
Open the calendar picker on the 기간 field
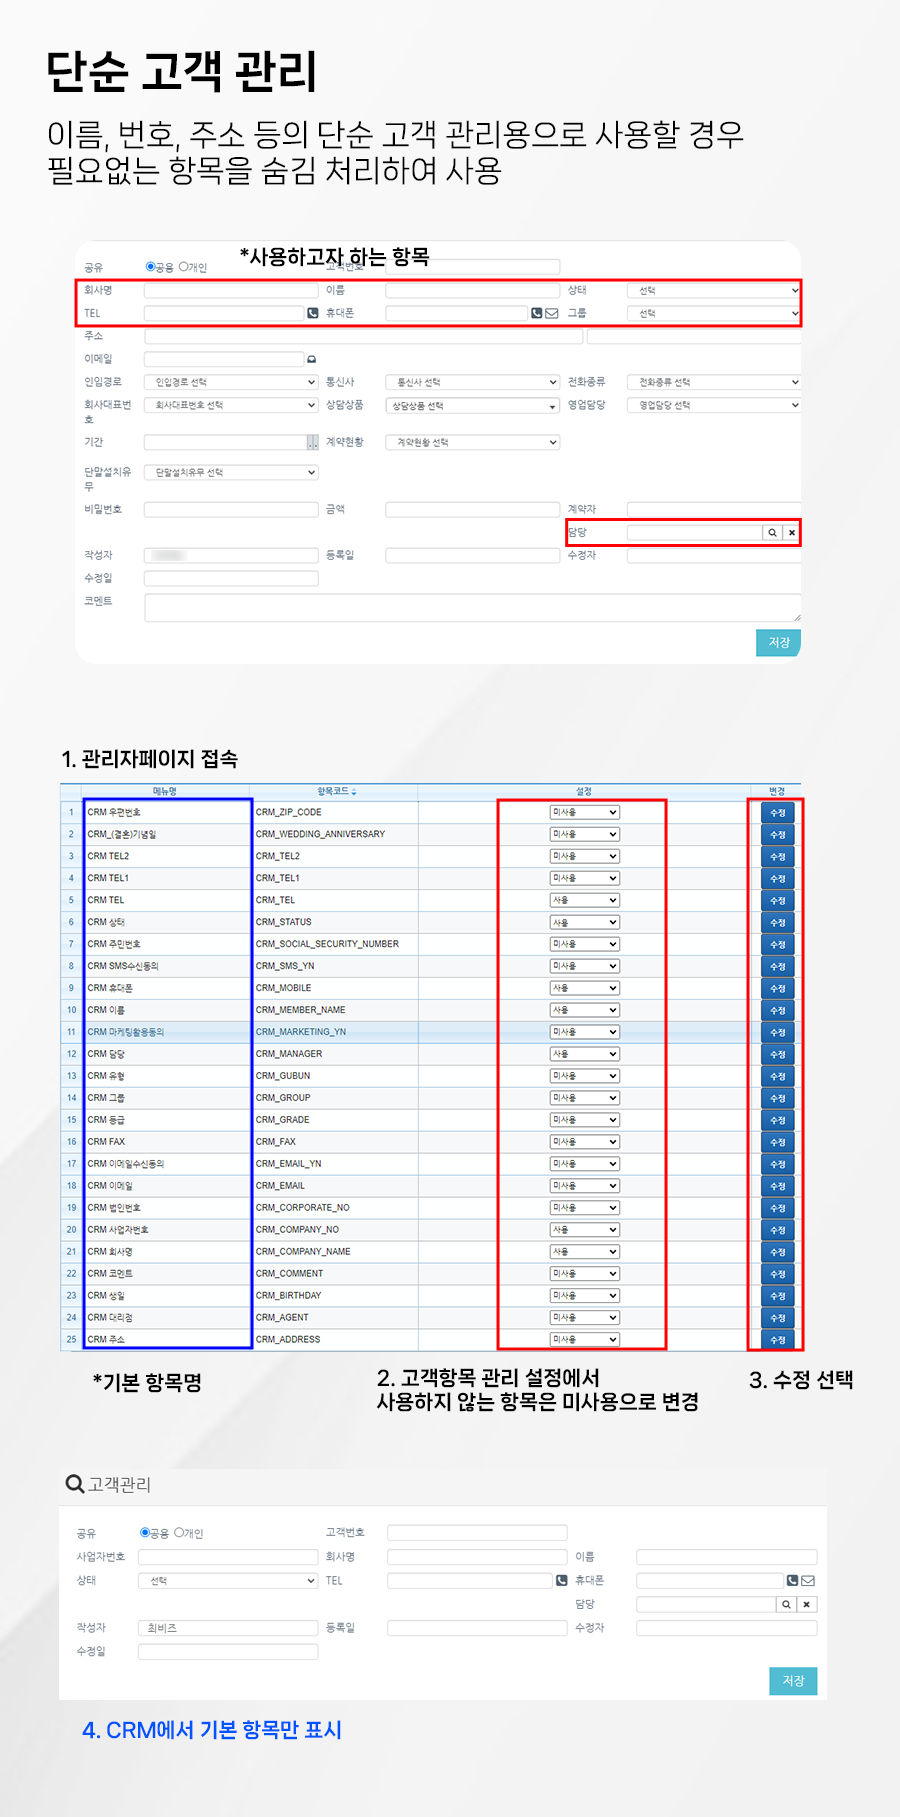313,443
